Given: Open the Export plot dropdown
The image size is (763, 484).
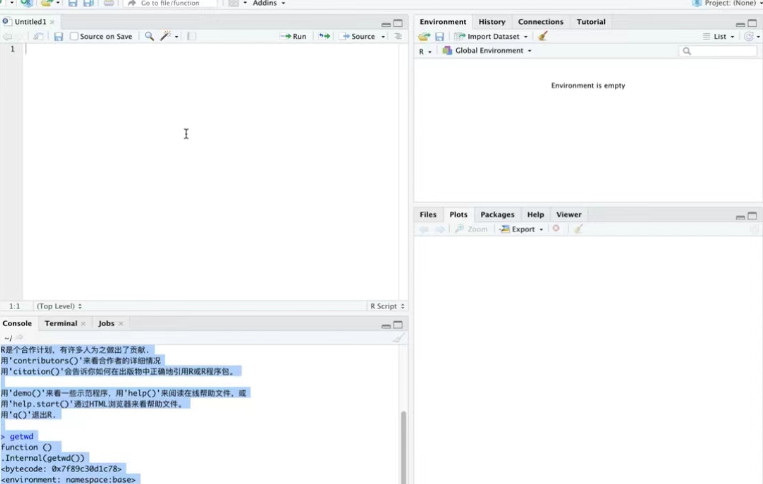Looking at the screenshot, I should click(x=521, y=229).
